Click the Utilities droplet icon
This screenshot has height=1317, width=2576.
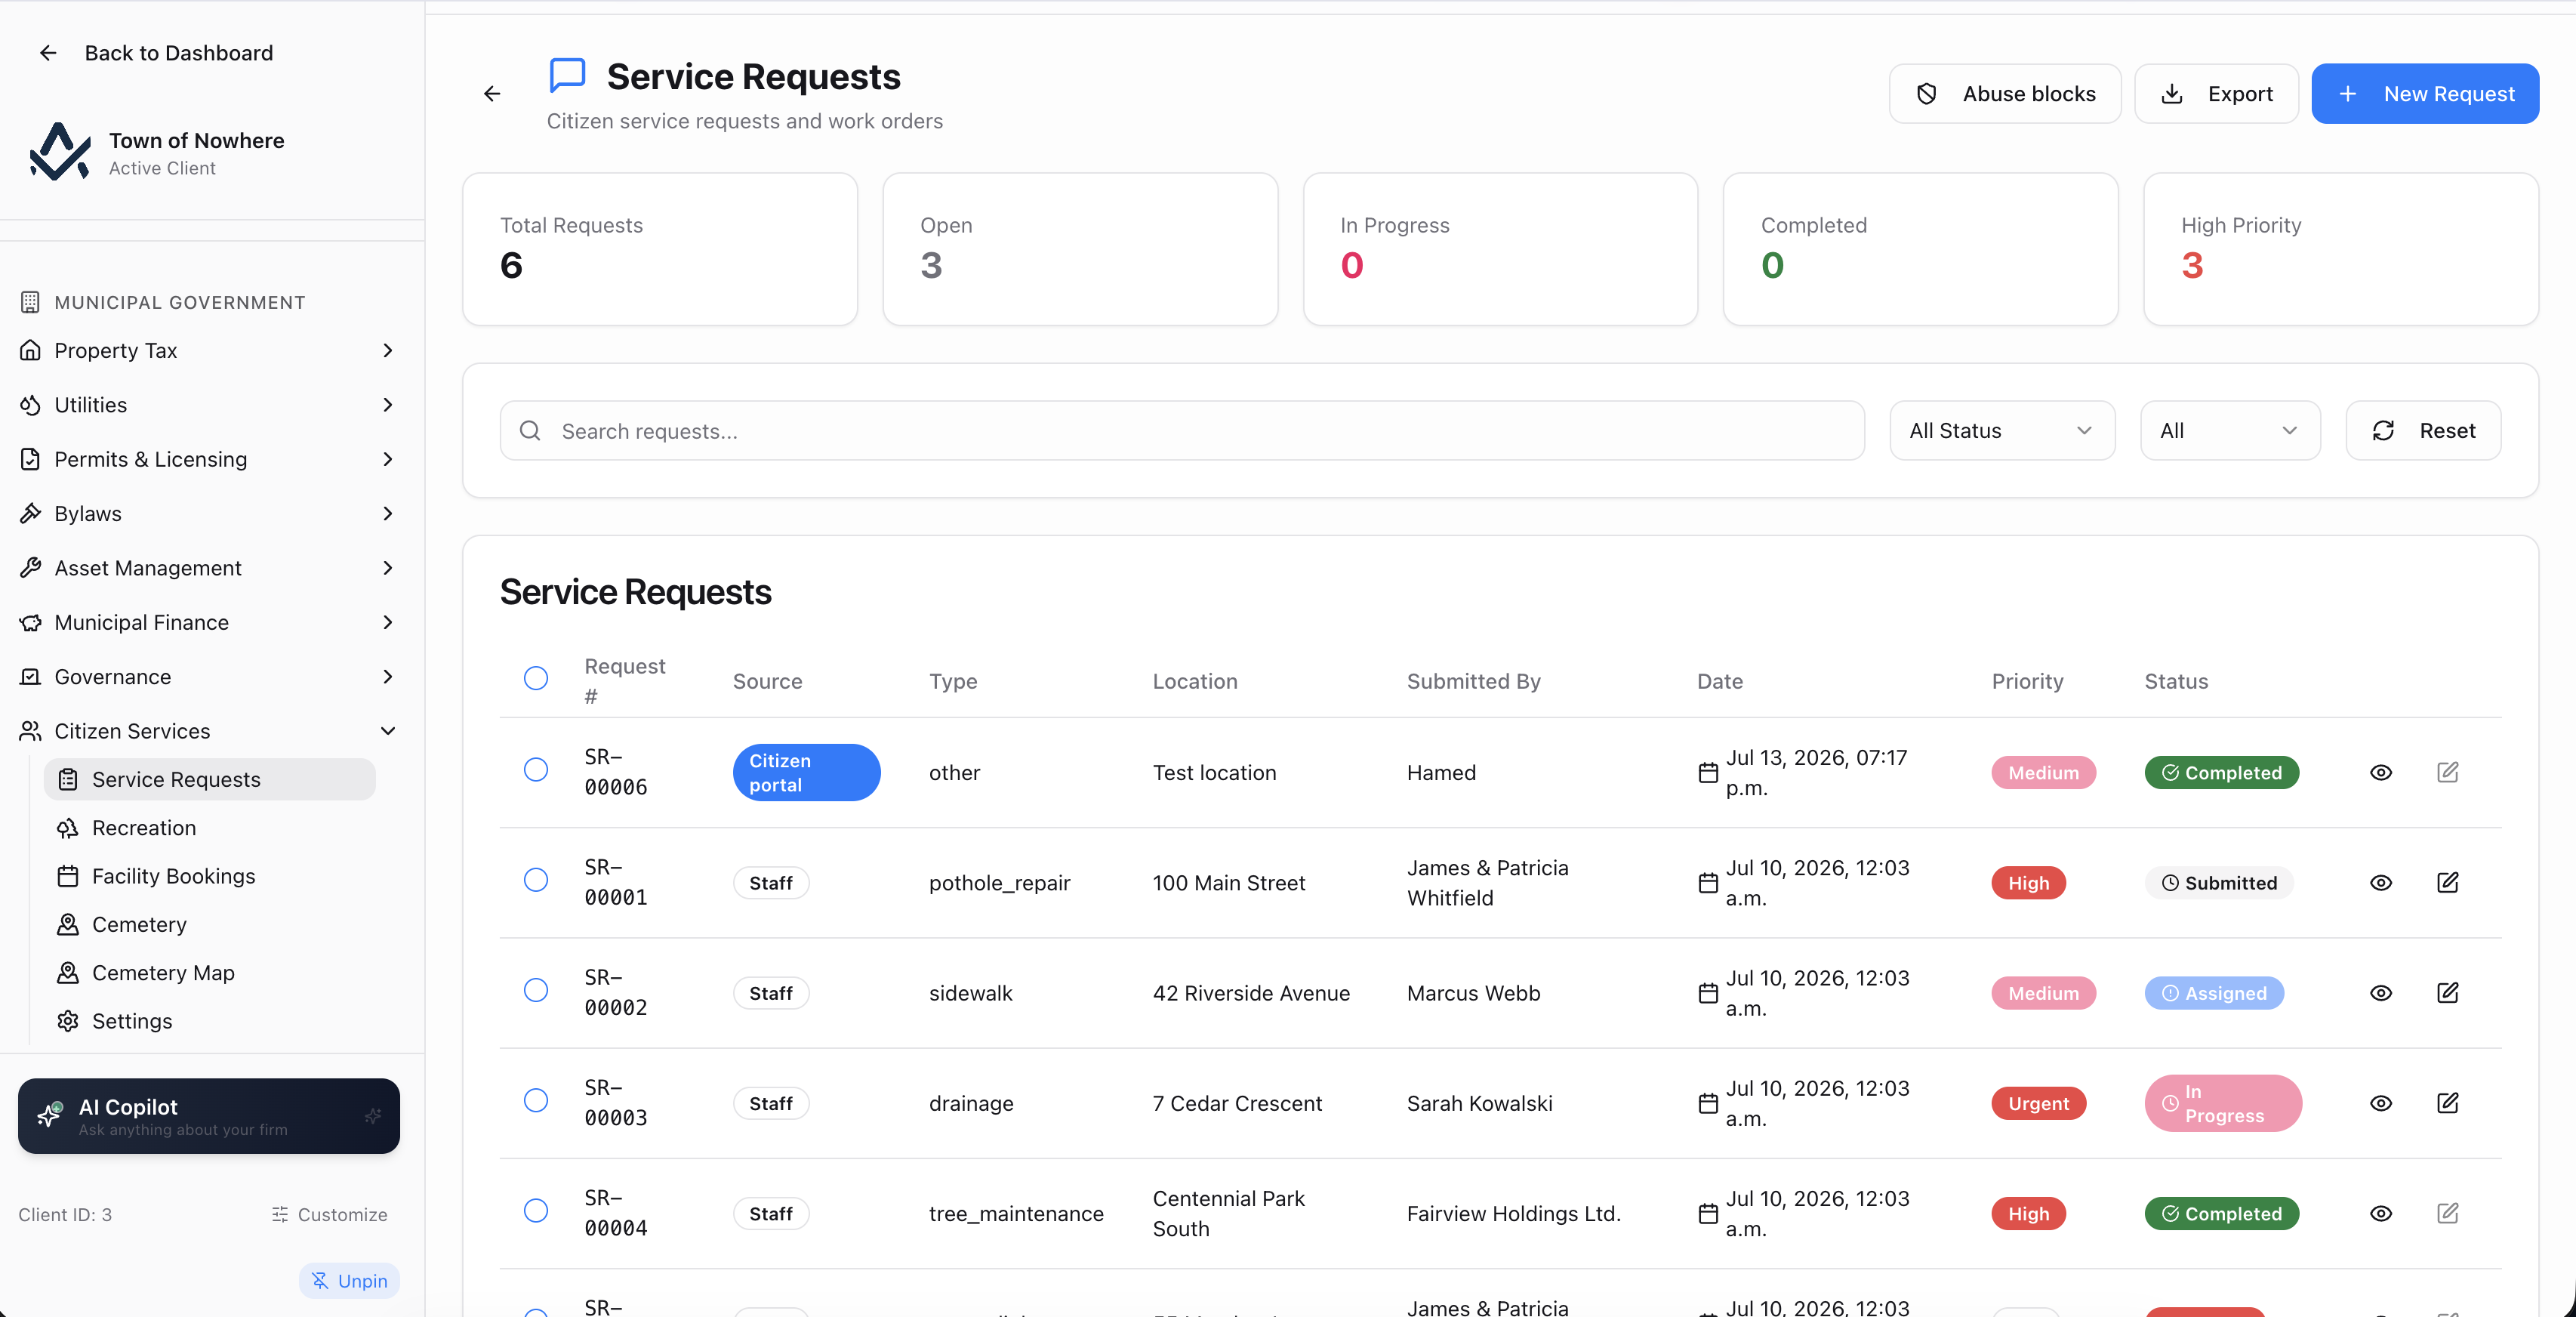31,405
